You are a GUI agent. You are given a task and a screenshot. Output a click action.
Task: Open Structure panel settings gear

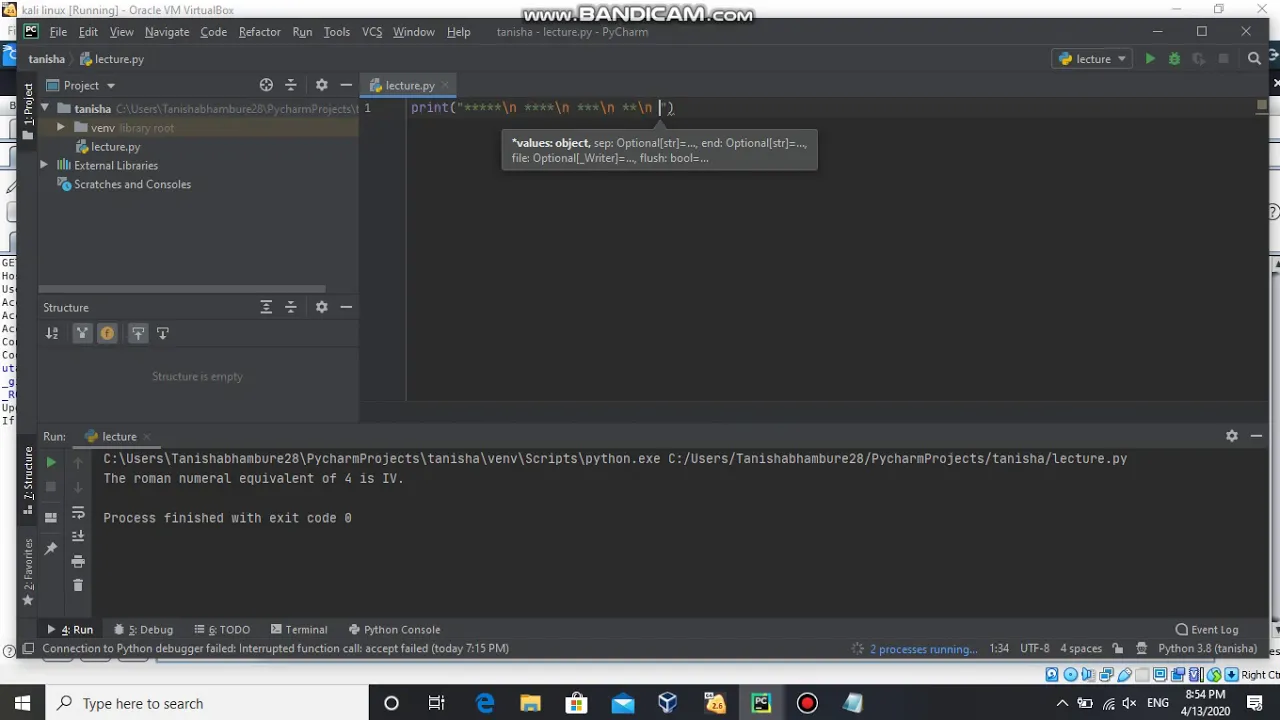coord(321,307)
